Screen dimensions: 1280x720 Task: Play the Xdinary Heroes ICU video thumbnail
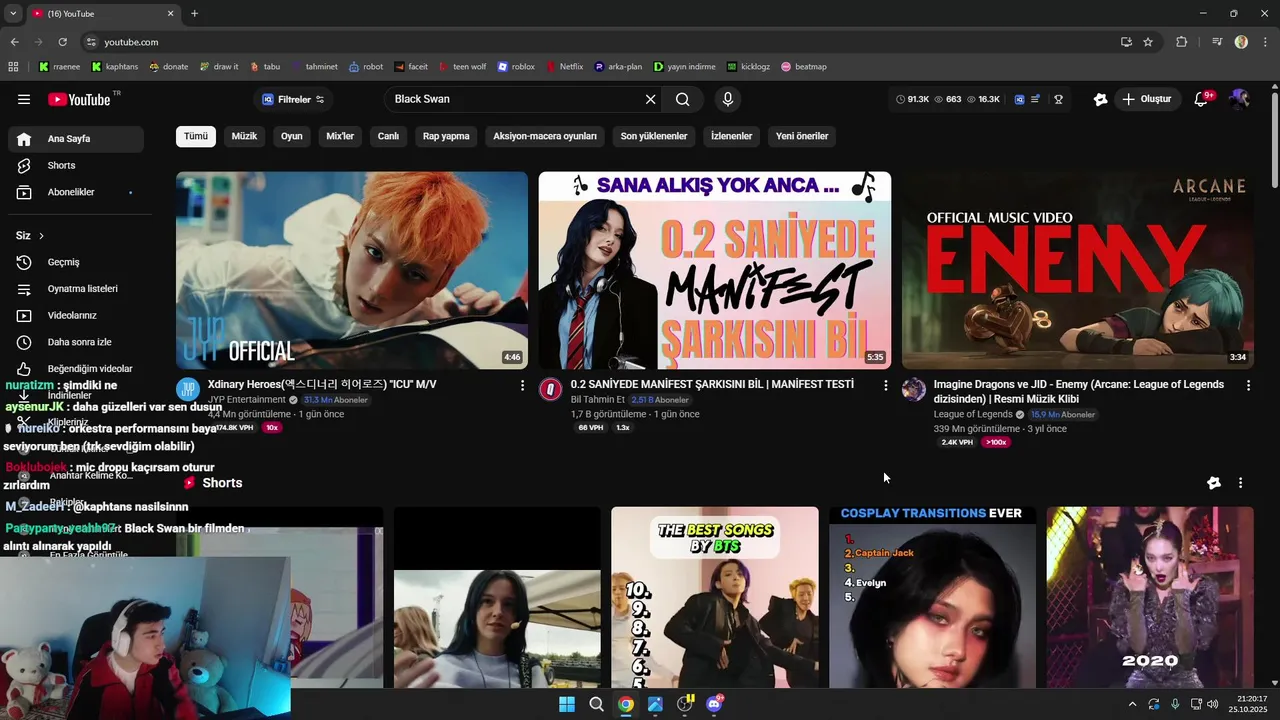tap(352, 270)
